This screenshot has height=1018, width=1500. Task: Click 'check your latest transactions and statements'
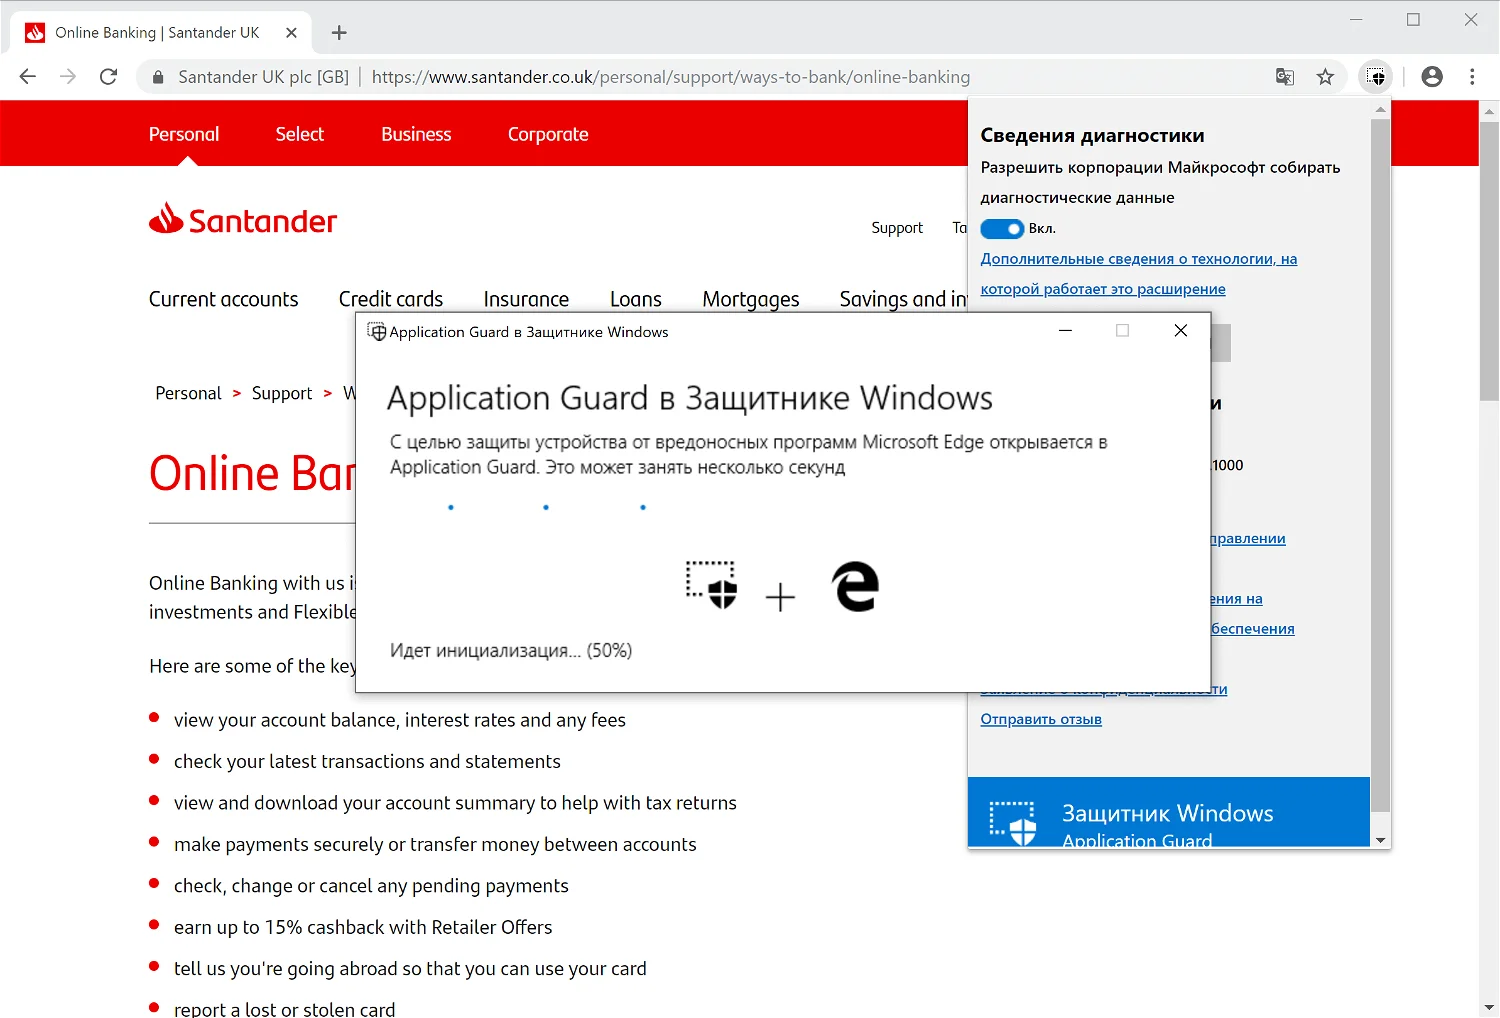(x=367, y=761)
